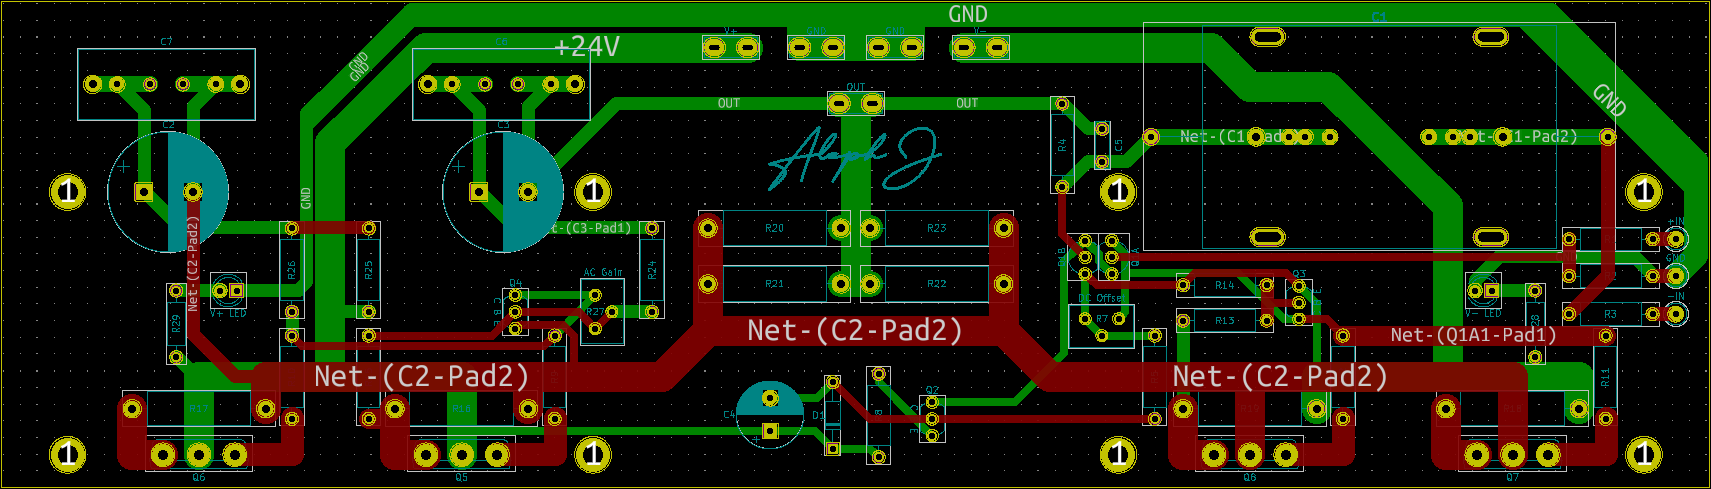
Task: Click the AC Gain silkscreen text
Action: pos(603,272)
